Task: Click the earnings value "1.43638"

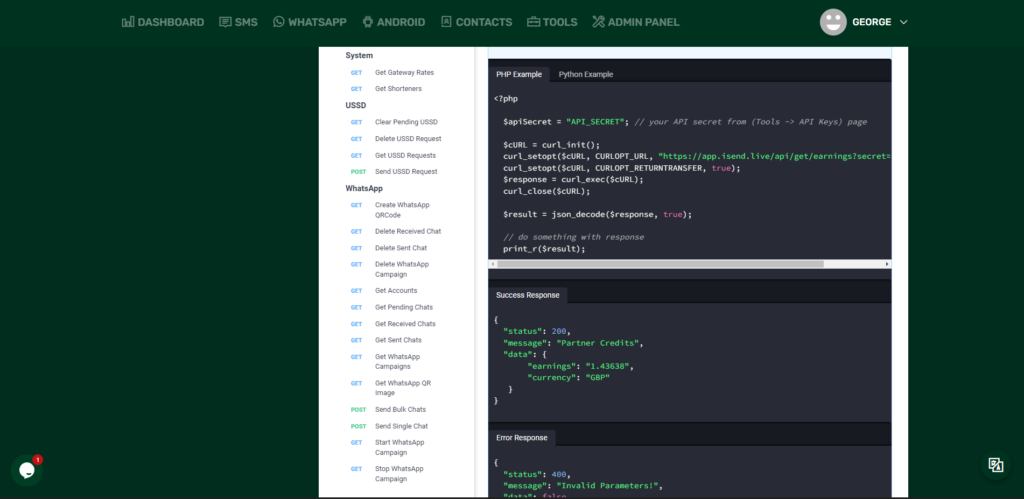Action: (607, 366)
